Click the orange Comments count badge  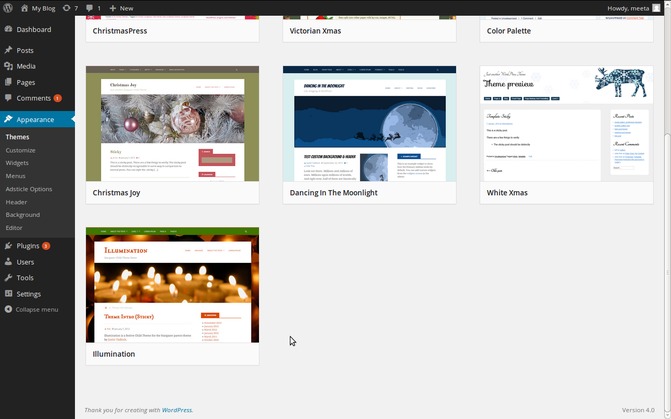[57, 98]
